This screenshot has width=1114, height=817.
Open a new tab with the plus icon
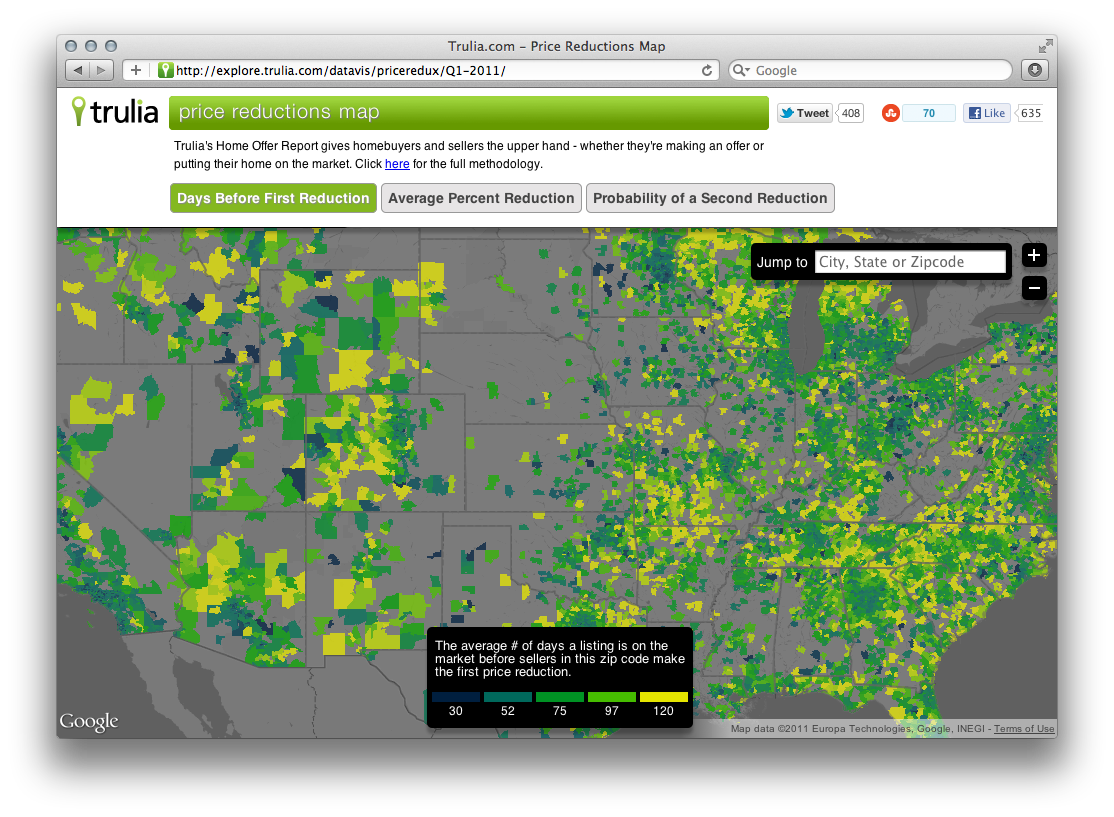click(135, 70)
